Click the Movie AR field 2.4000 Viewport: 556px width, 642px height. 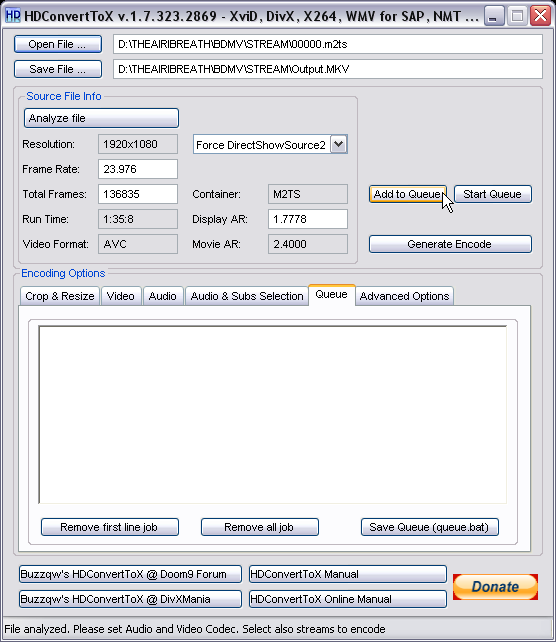coord(307,244)
